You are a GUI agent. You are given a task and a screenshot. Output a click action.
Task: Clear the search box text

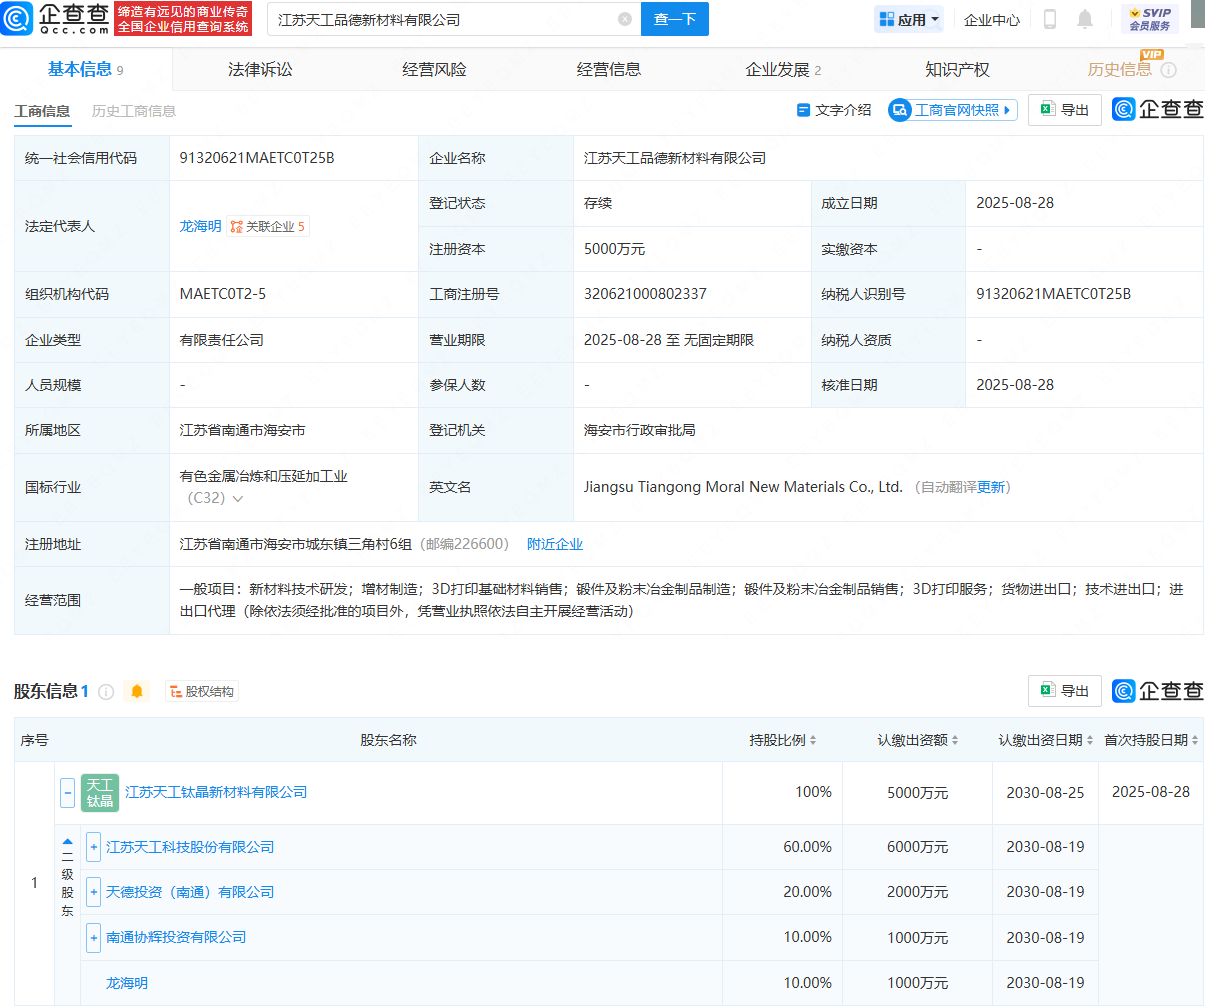(625, 19)
